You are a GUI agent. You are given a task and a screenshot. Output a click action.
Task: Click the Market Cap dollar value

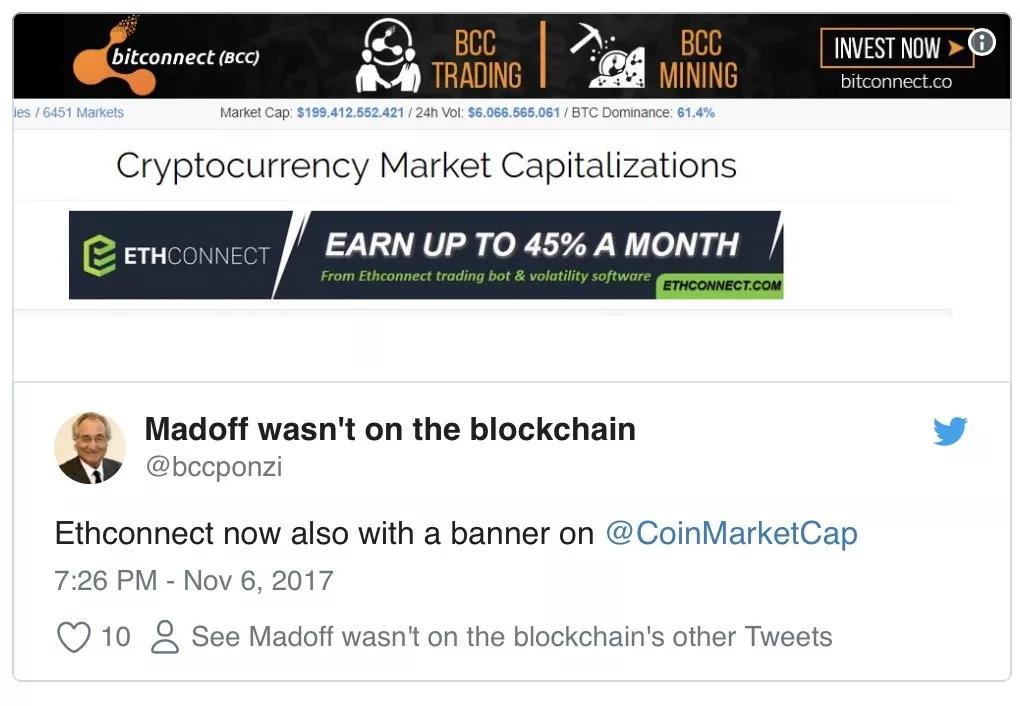[350, 113]
